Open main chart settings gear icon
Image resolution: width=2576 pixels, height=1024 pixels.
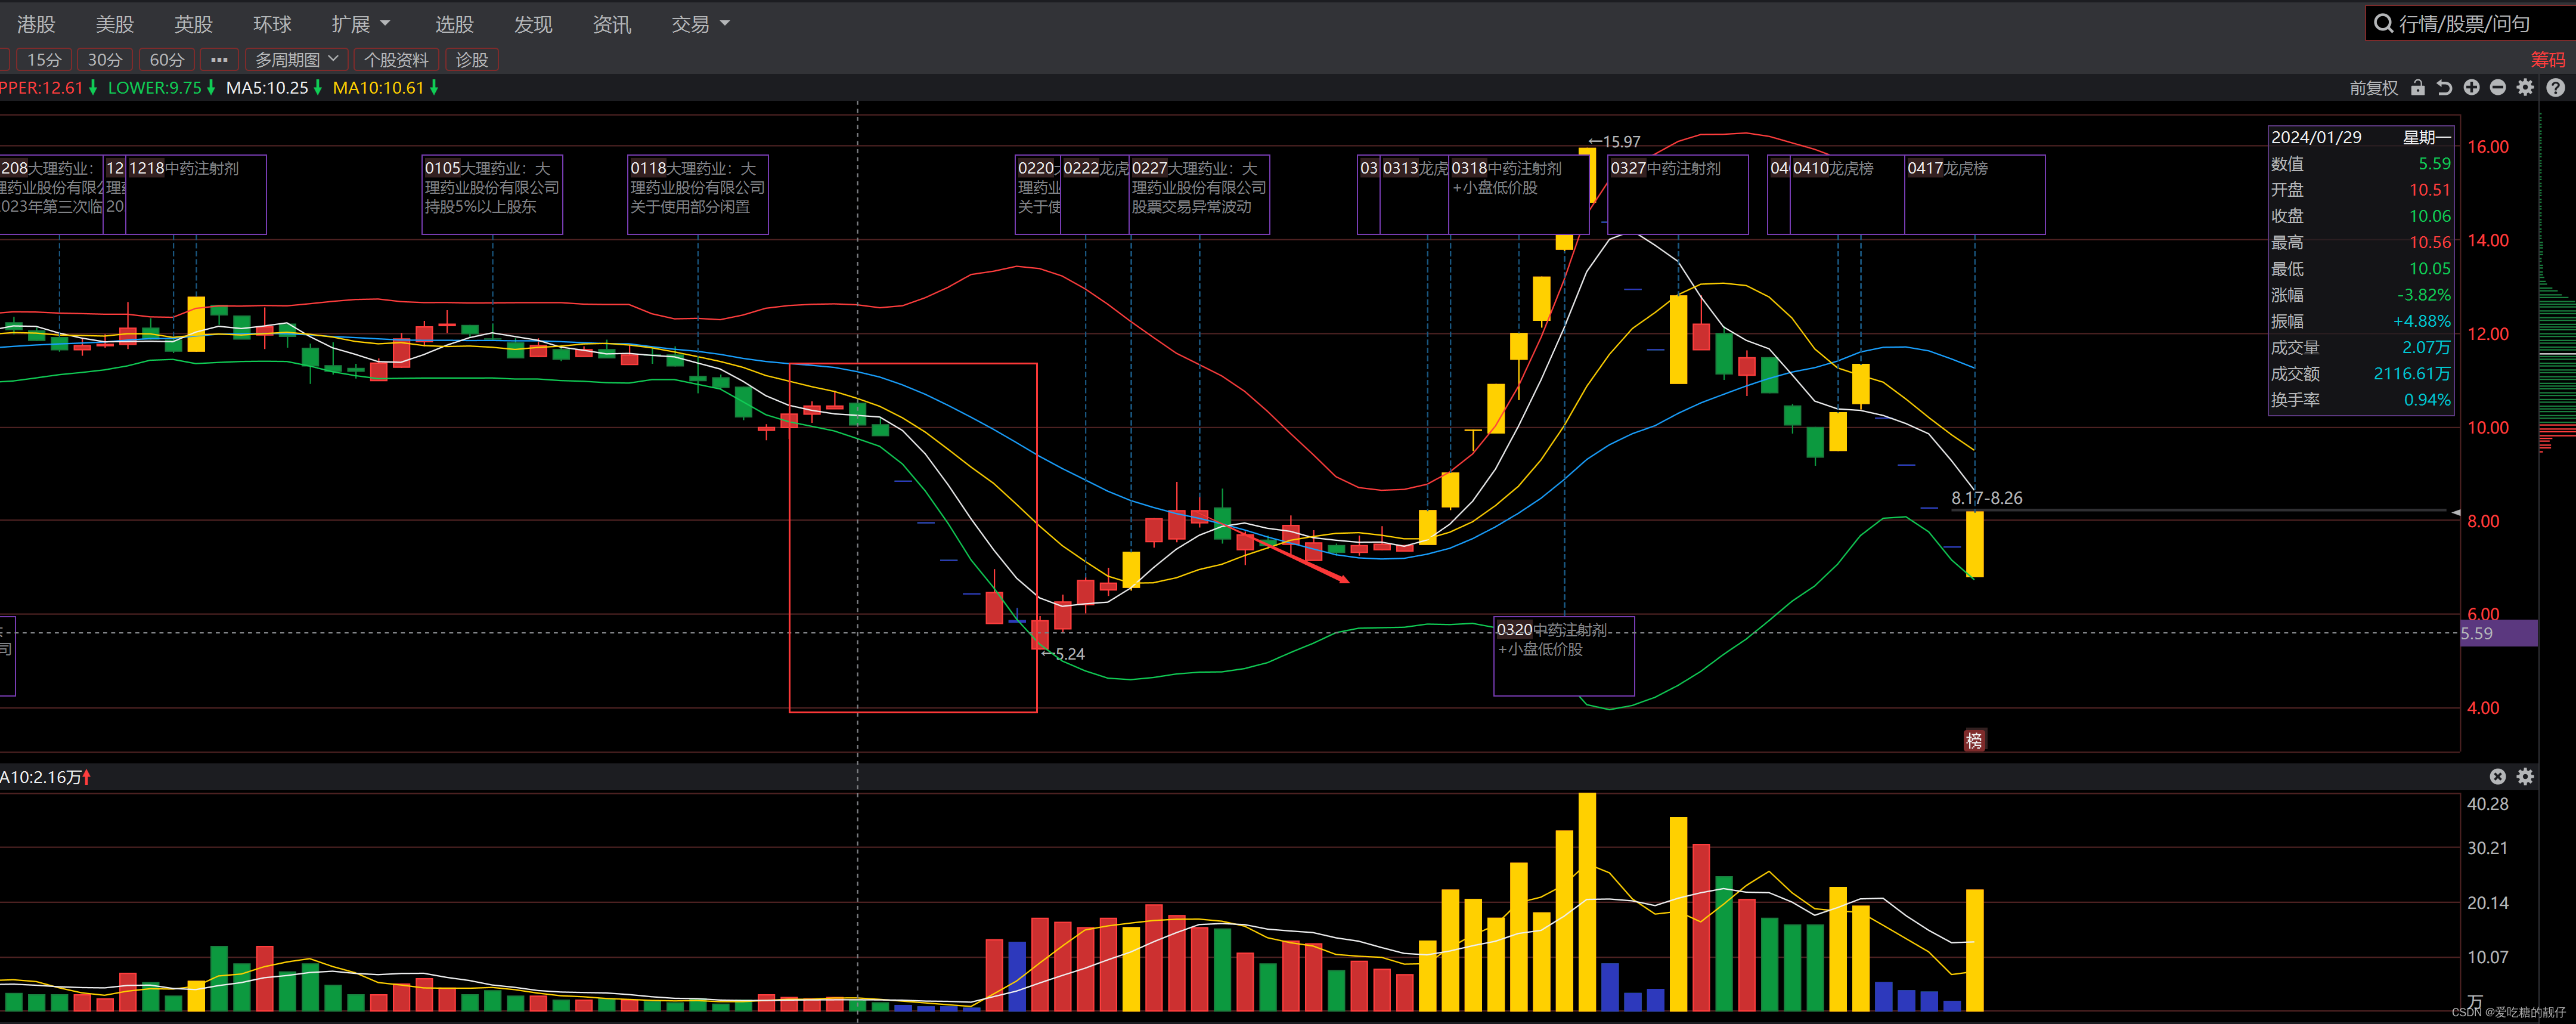coord(2525,88)
